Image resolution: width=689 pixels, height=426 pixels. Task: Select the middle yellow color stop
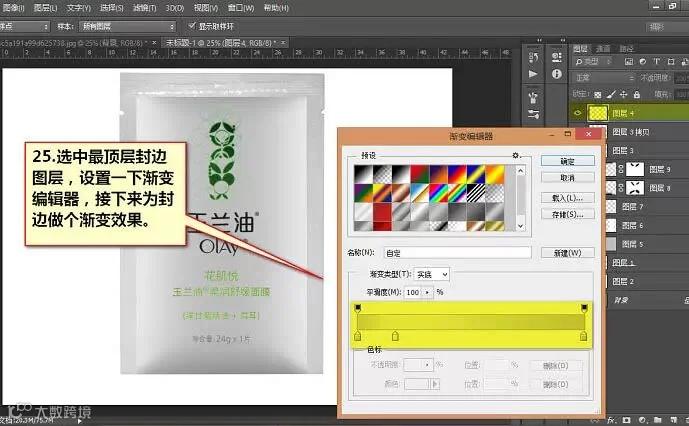coord(395,336)
